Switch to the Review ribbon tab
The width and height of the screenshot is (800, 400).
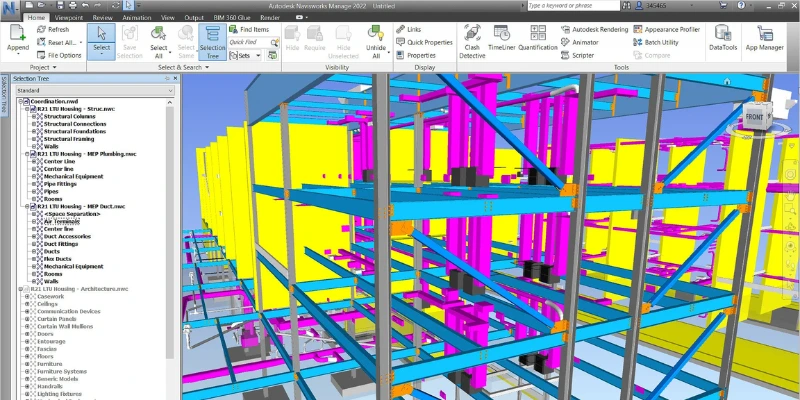103,17
